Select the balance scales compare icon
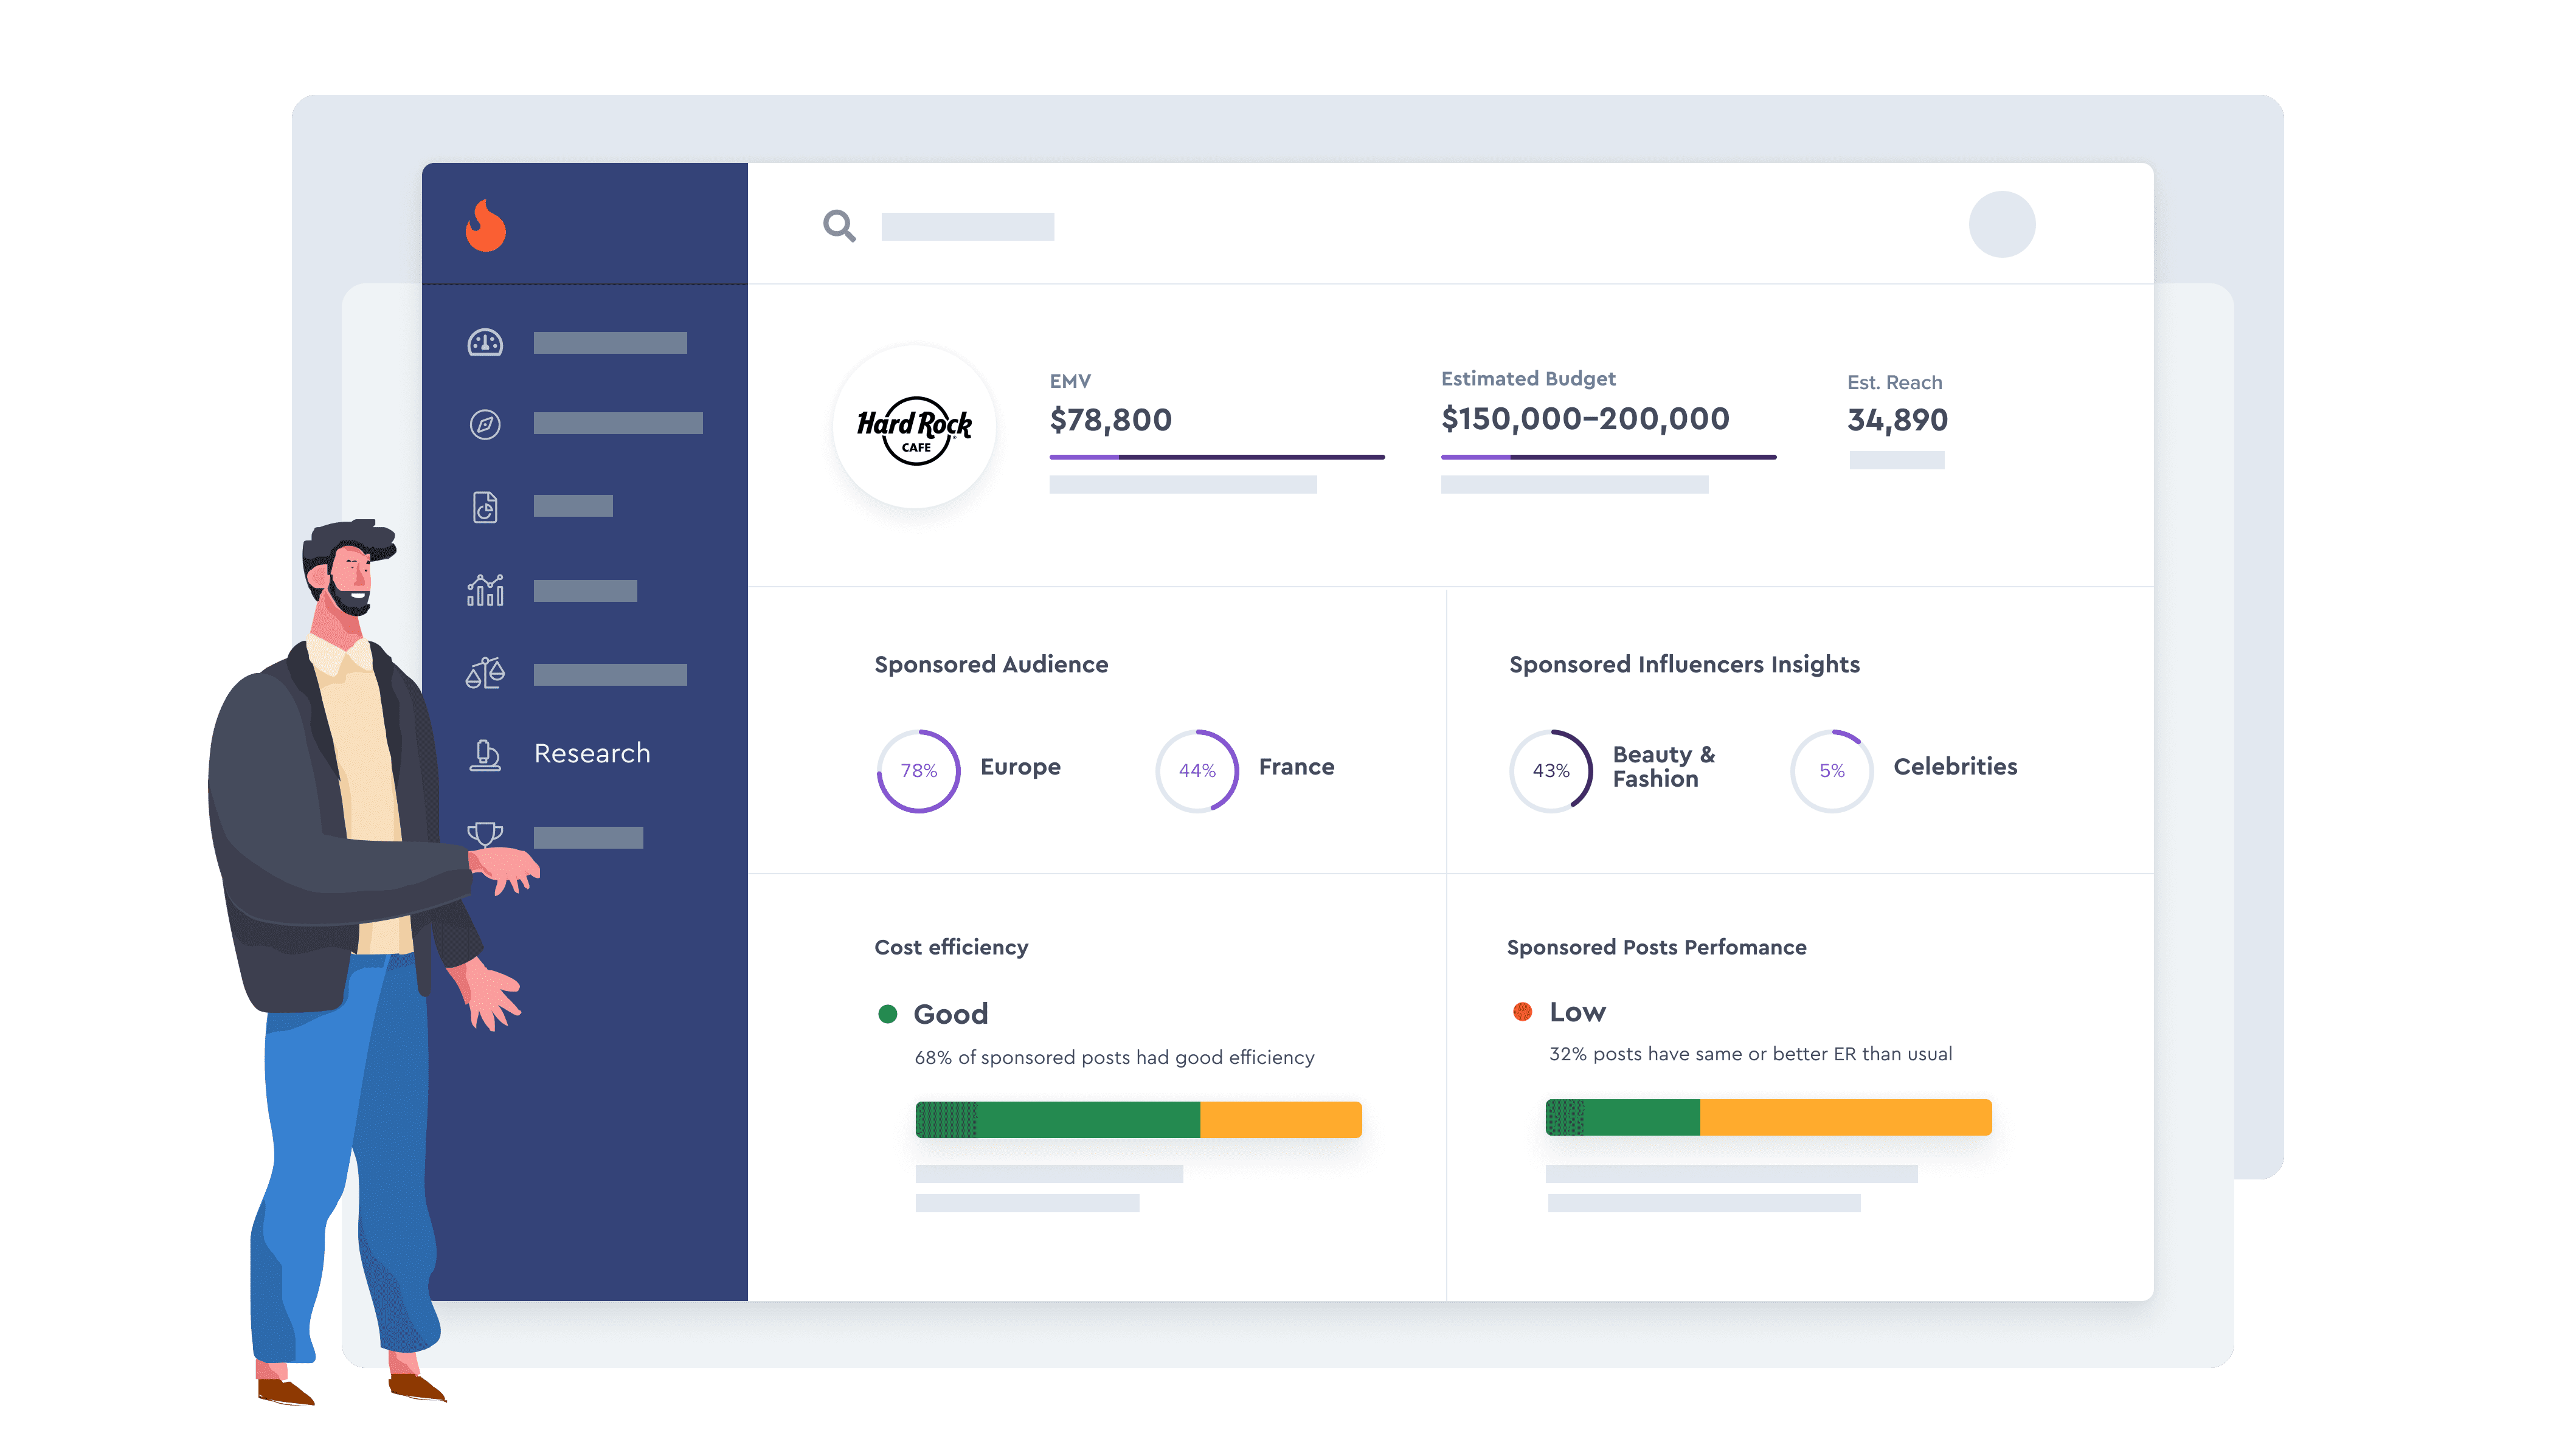The height and width of the screenshot is (1453, 2576). point(485,674)
